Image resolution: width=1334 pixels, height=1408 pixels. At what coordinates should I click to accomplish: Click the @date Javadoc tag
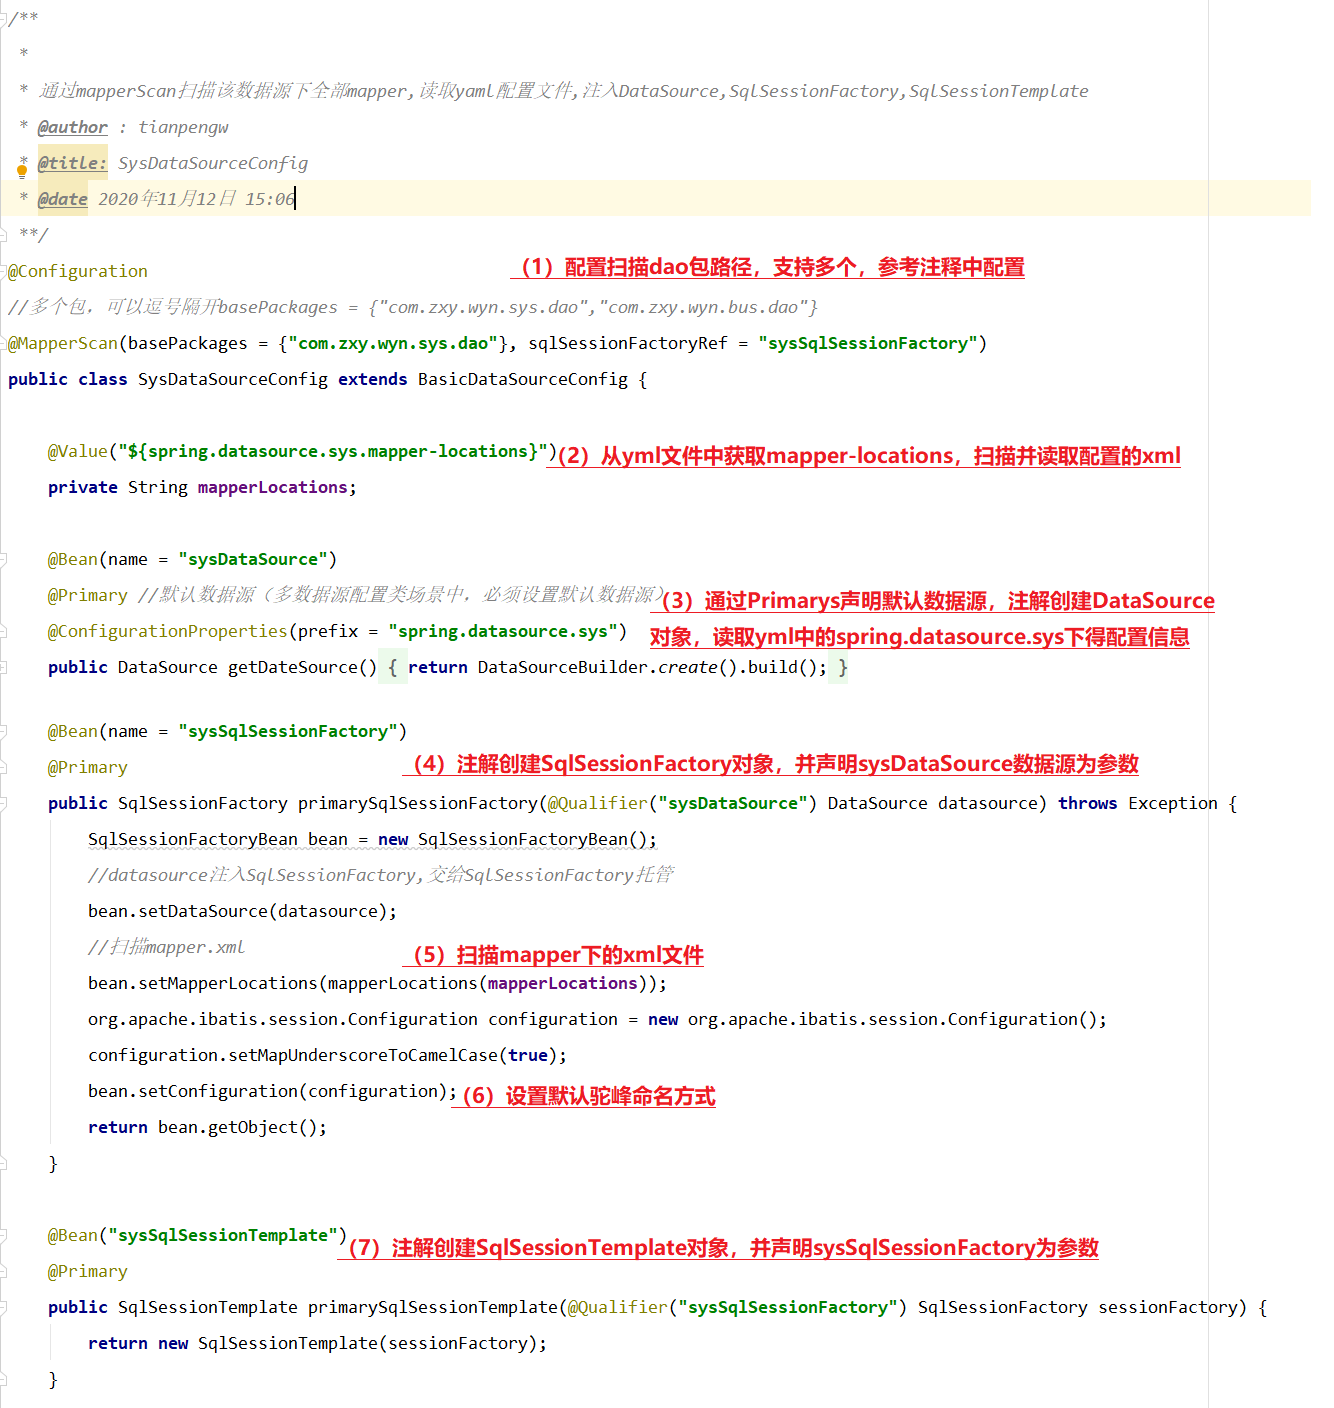click(63, 199)
